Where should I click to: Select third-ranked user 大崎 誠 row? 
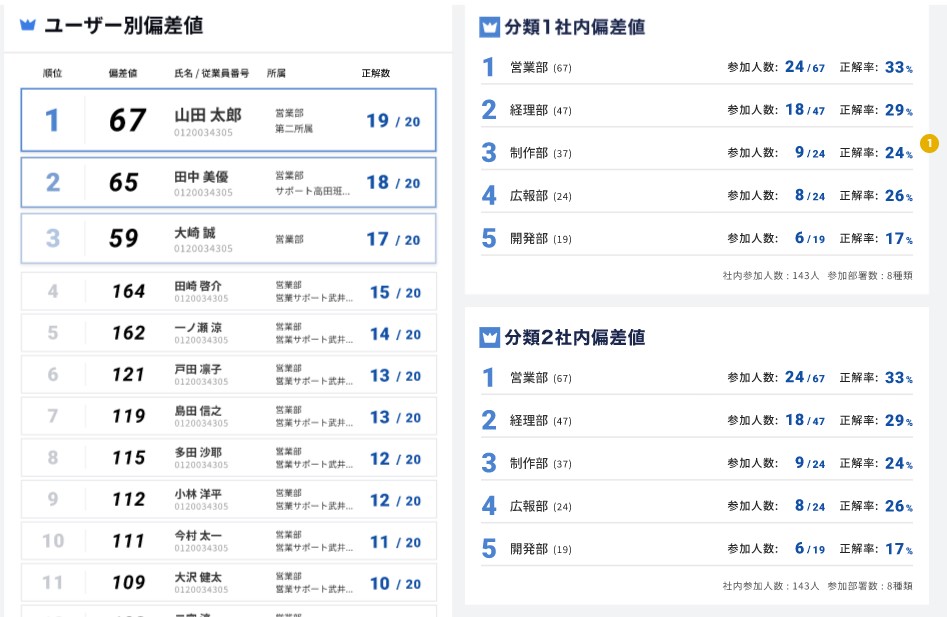228,239
